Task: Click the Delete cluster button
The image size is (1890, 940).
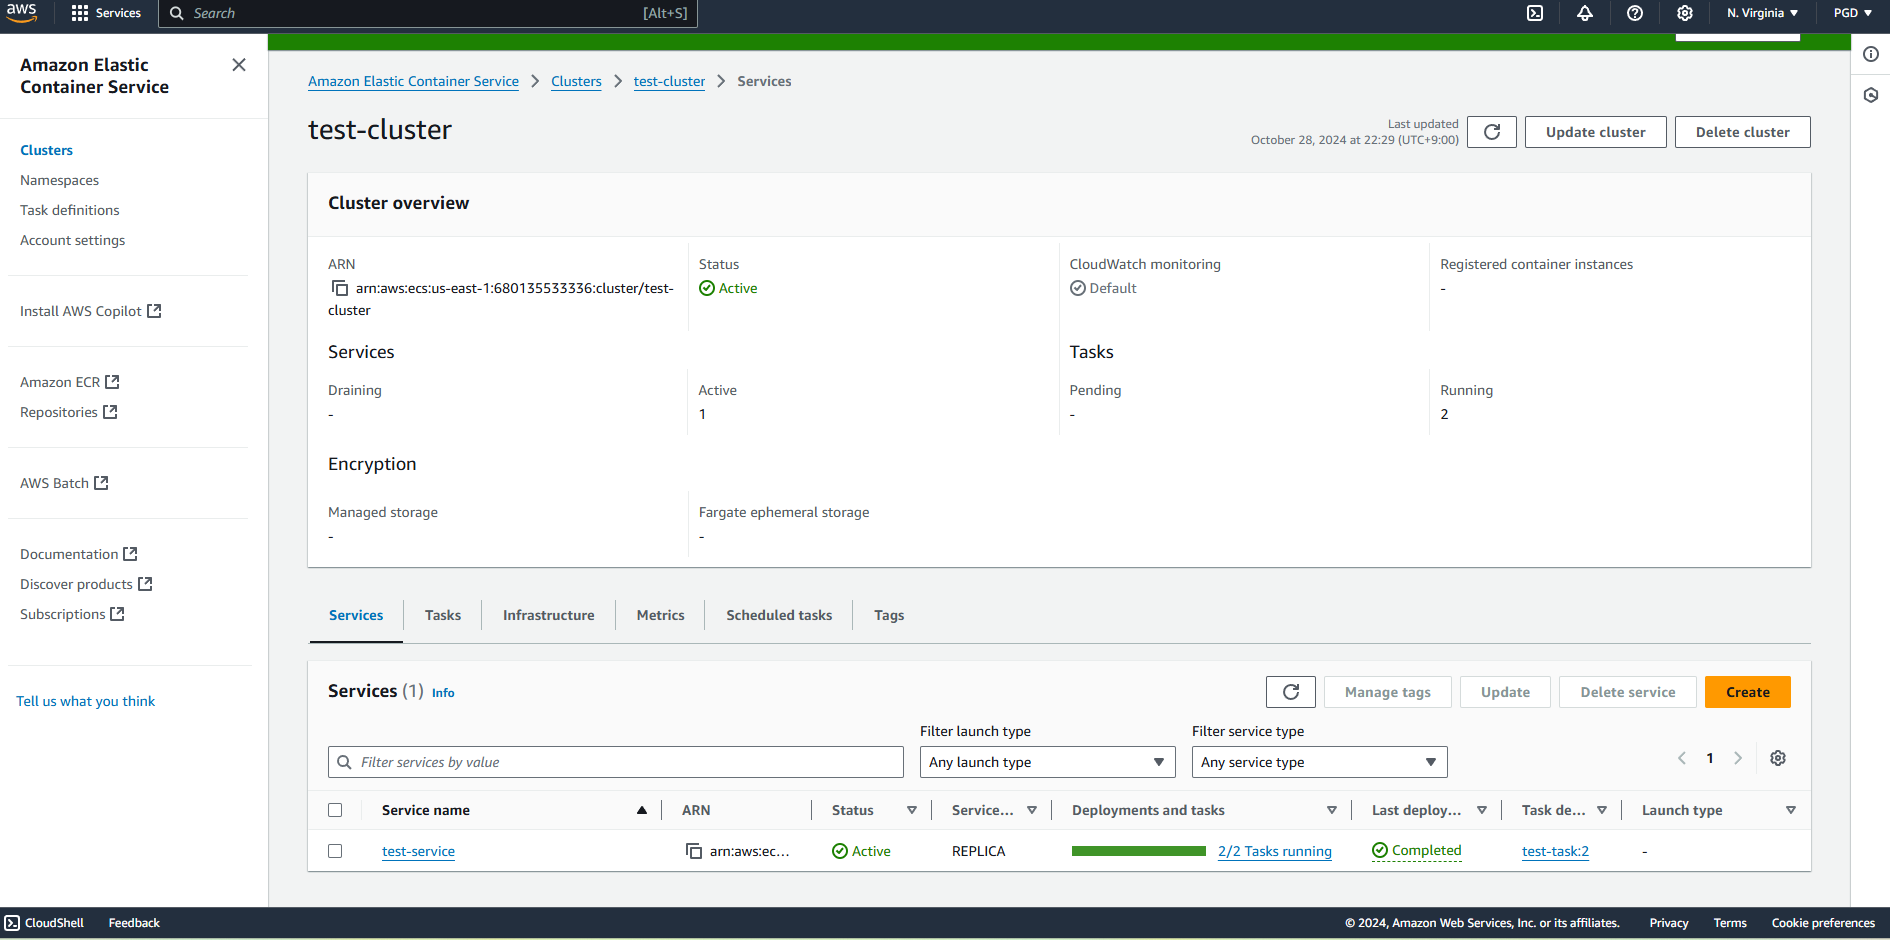Action: [x=1743, y=132]
